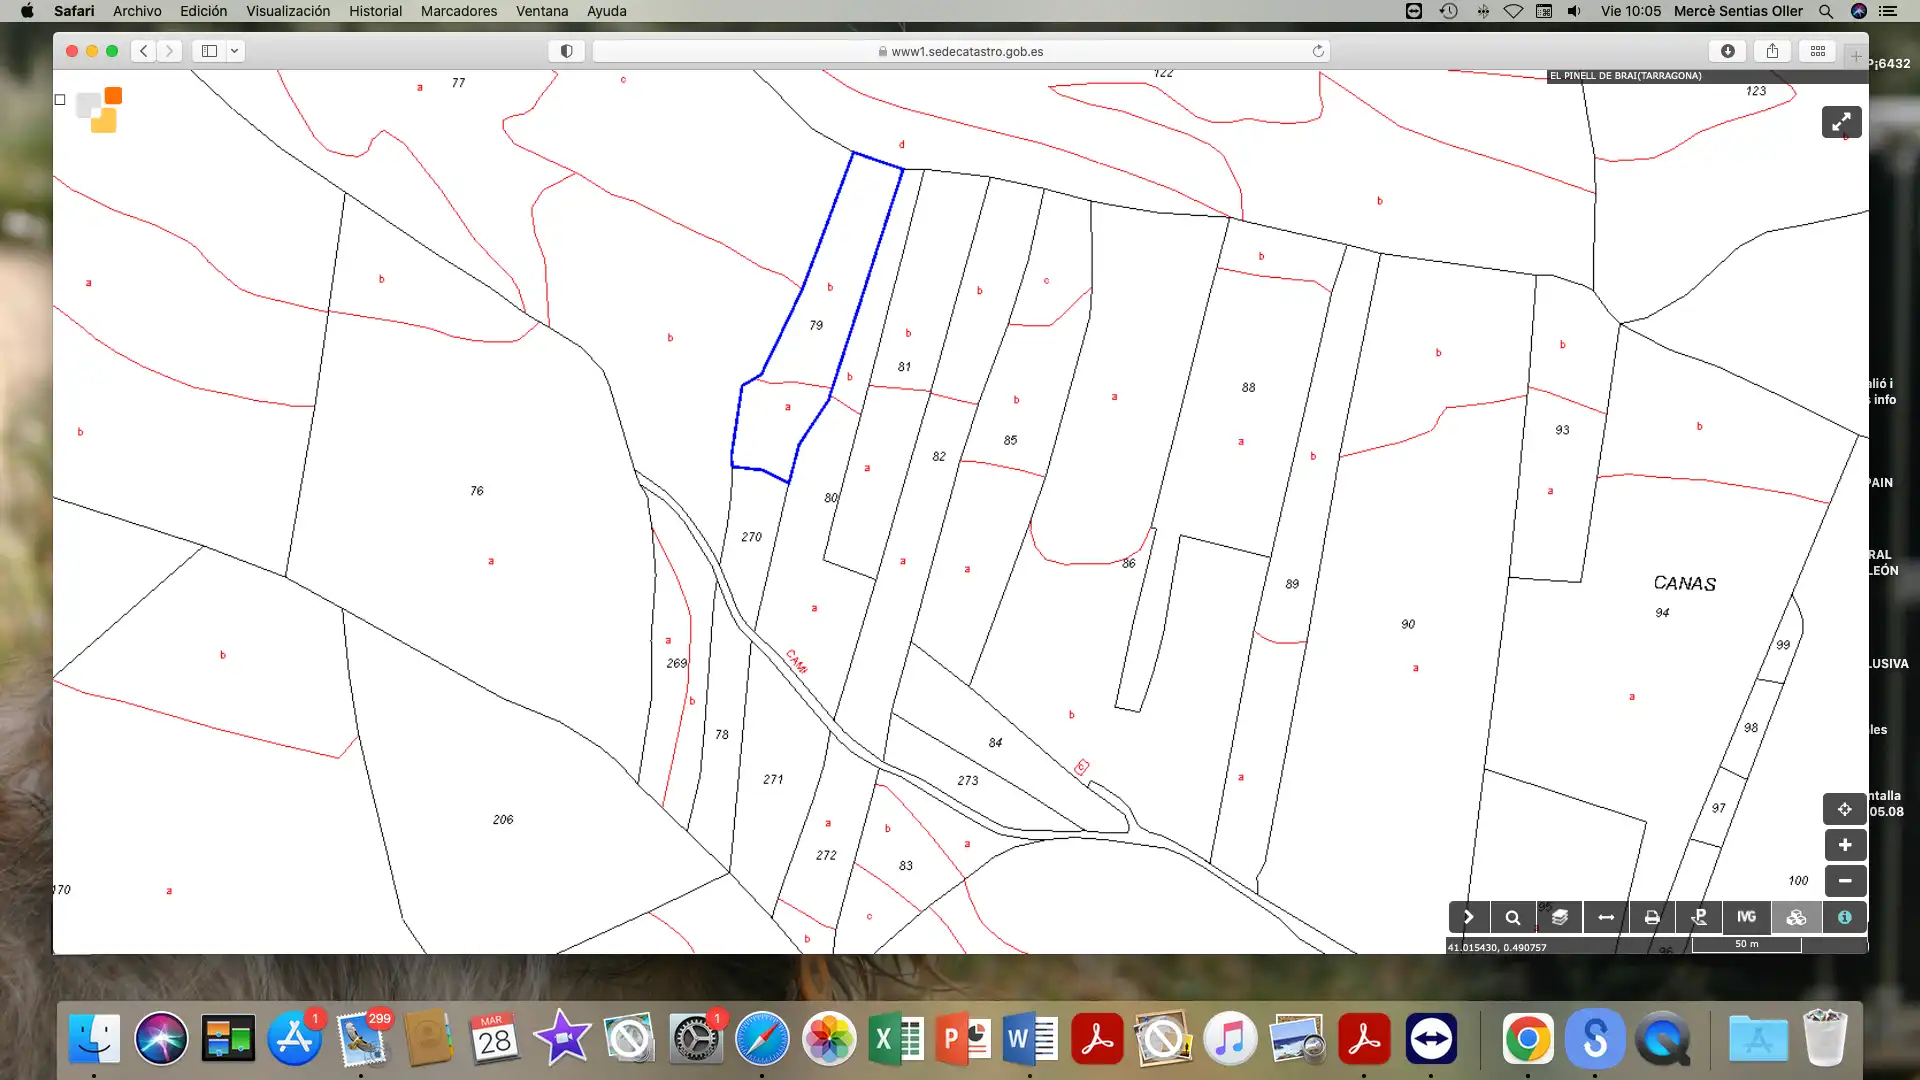The height and width of the screenshot is (1080, 1920).
Task: Open the map layers stack tool
Action: click(x=1559, y=917)
